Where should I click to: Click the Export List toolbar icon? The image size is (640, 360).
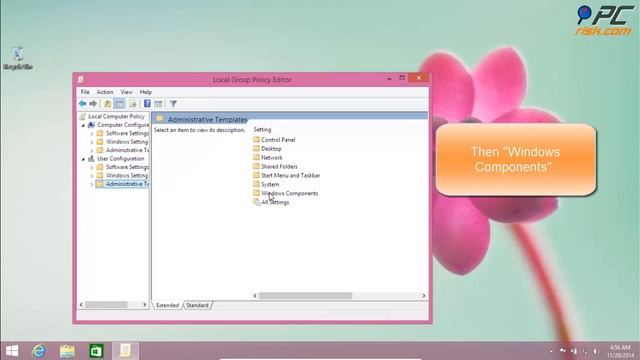pyautogui.click(x=133, y=104)
